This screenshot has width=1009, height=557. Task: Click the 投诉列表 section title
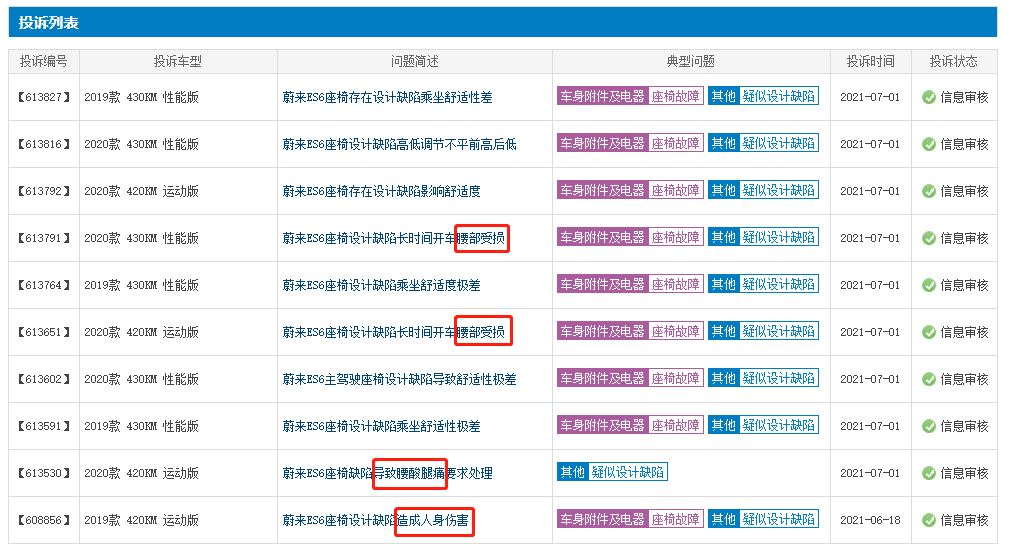pos(49,23)
